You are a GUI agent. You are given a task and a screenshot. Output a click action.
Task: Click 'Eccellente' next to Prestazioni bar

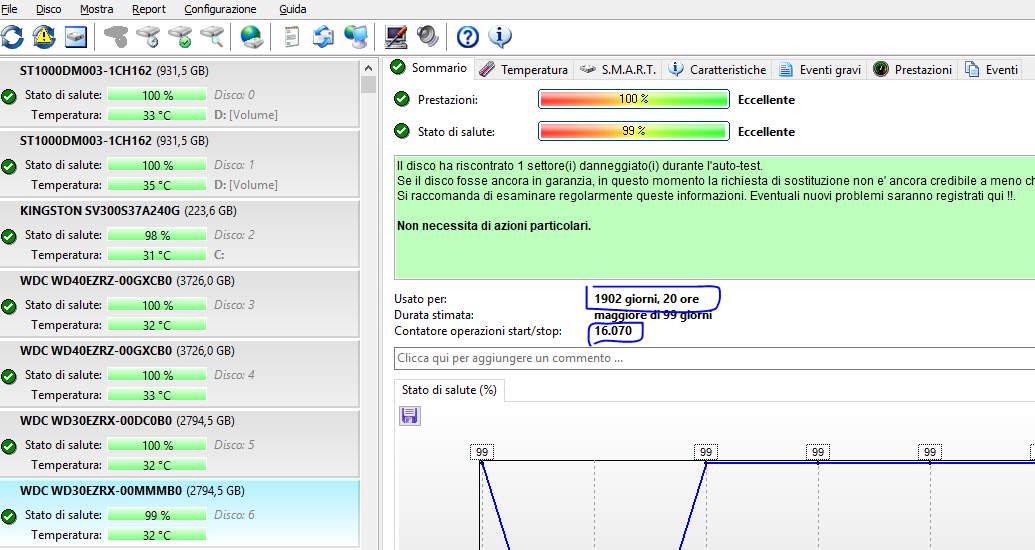click(766, 100)
